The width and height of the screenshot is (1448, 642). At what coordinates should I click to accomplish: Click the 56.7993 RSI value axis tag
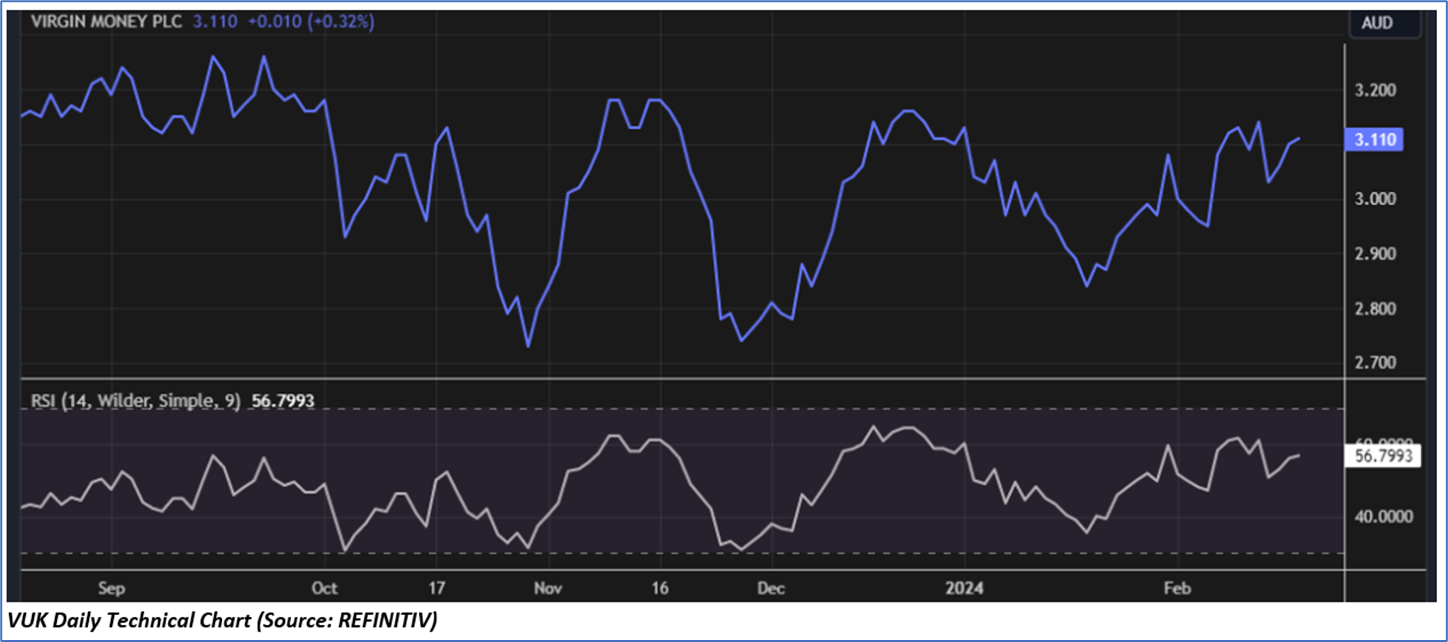1383,456
